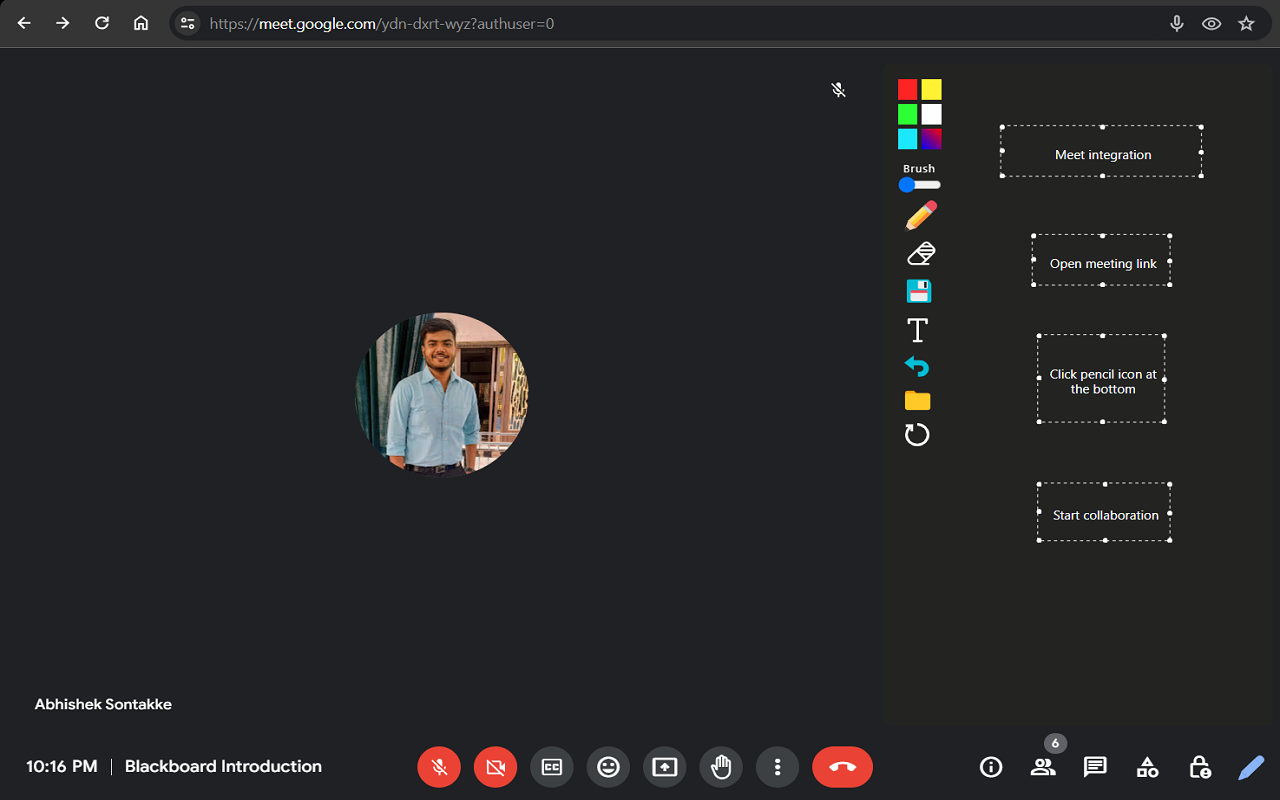
Task: Select the Text tool
Action: pyautogui.click(x=917, y=330)
